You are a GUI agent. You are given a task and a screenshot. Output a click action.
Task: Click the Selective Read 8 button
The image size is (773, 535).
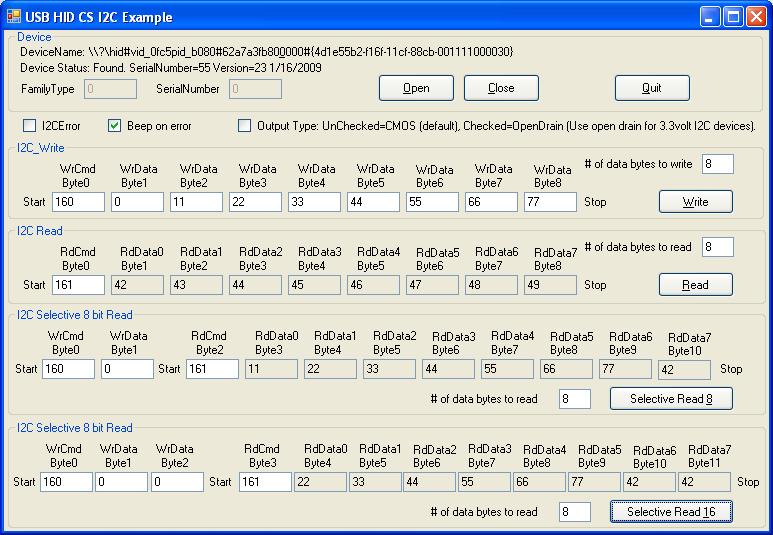671,398
